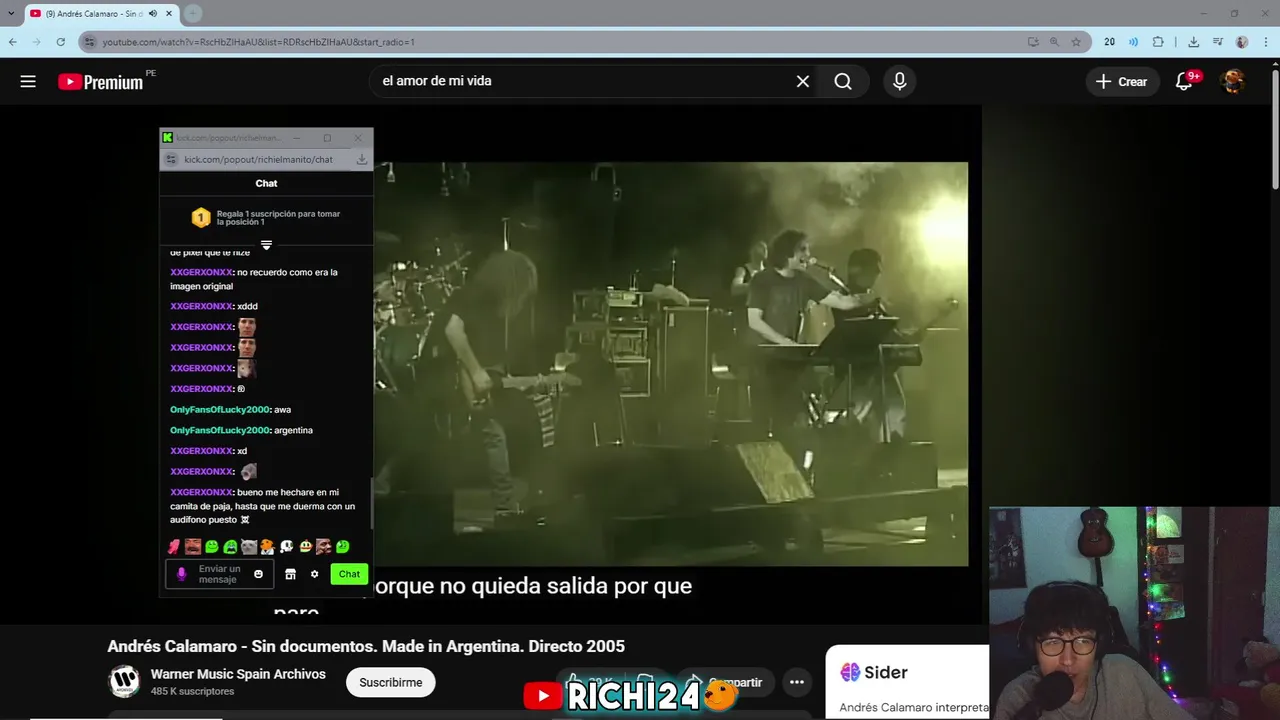Image resolution: width=1280 pixels, height=720 pixels.
Task: Open the Chrome profile avatar
Action: coord(1242,42)
